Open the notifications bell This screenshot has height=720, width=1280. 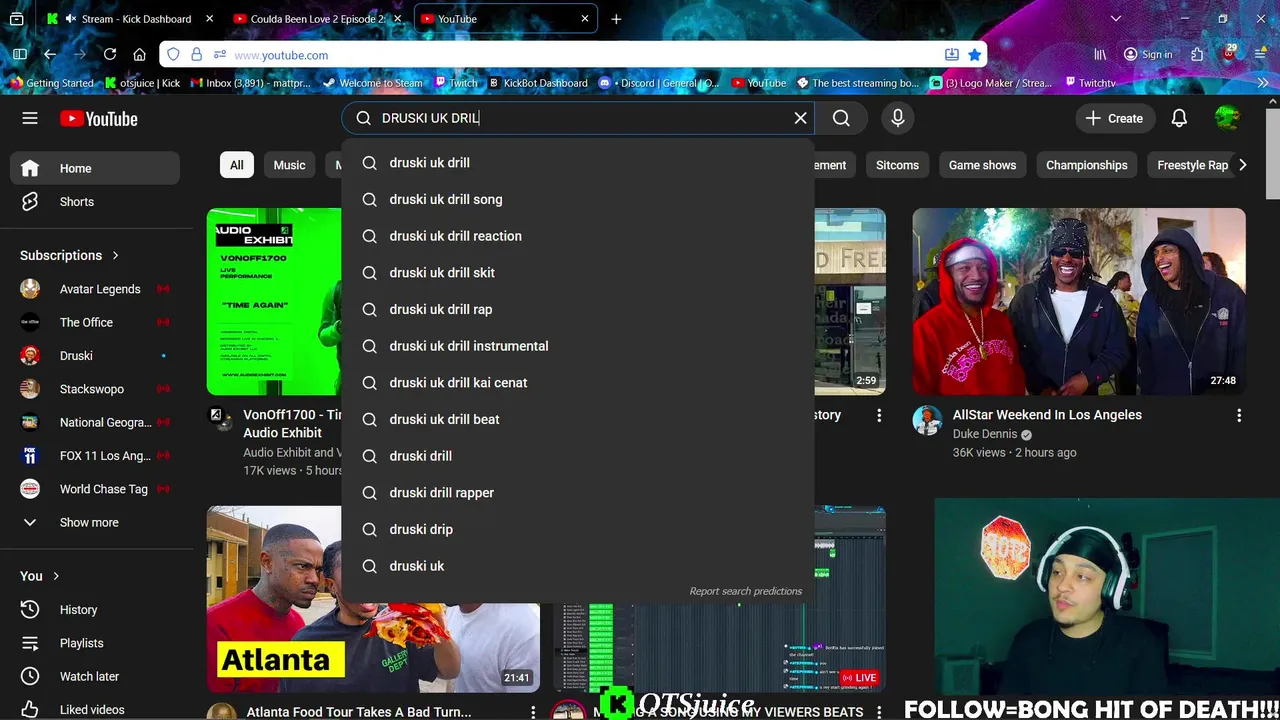1179,118
